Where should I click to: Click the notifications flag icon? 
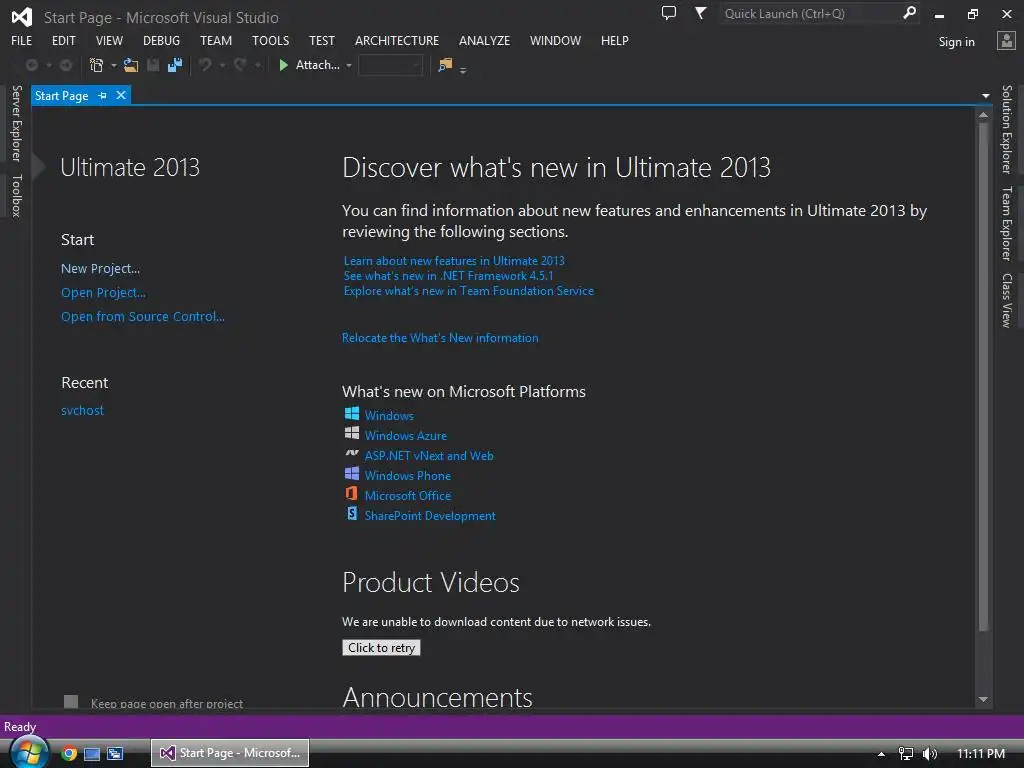[700, 13]
